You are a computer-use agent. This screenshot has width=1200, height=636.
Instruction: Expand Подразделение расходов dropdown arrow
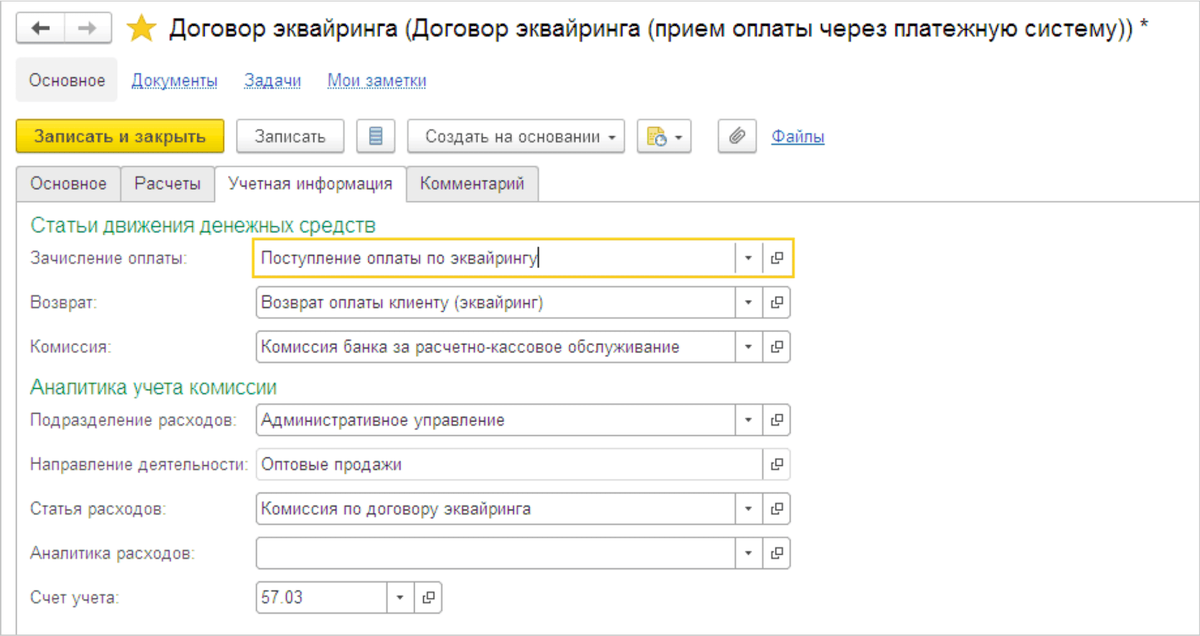click(749, 420)
